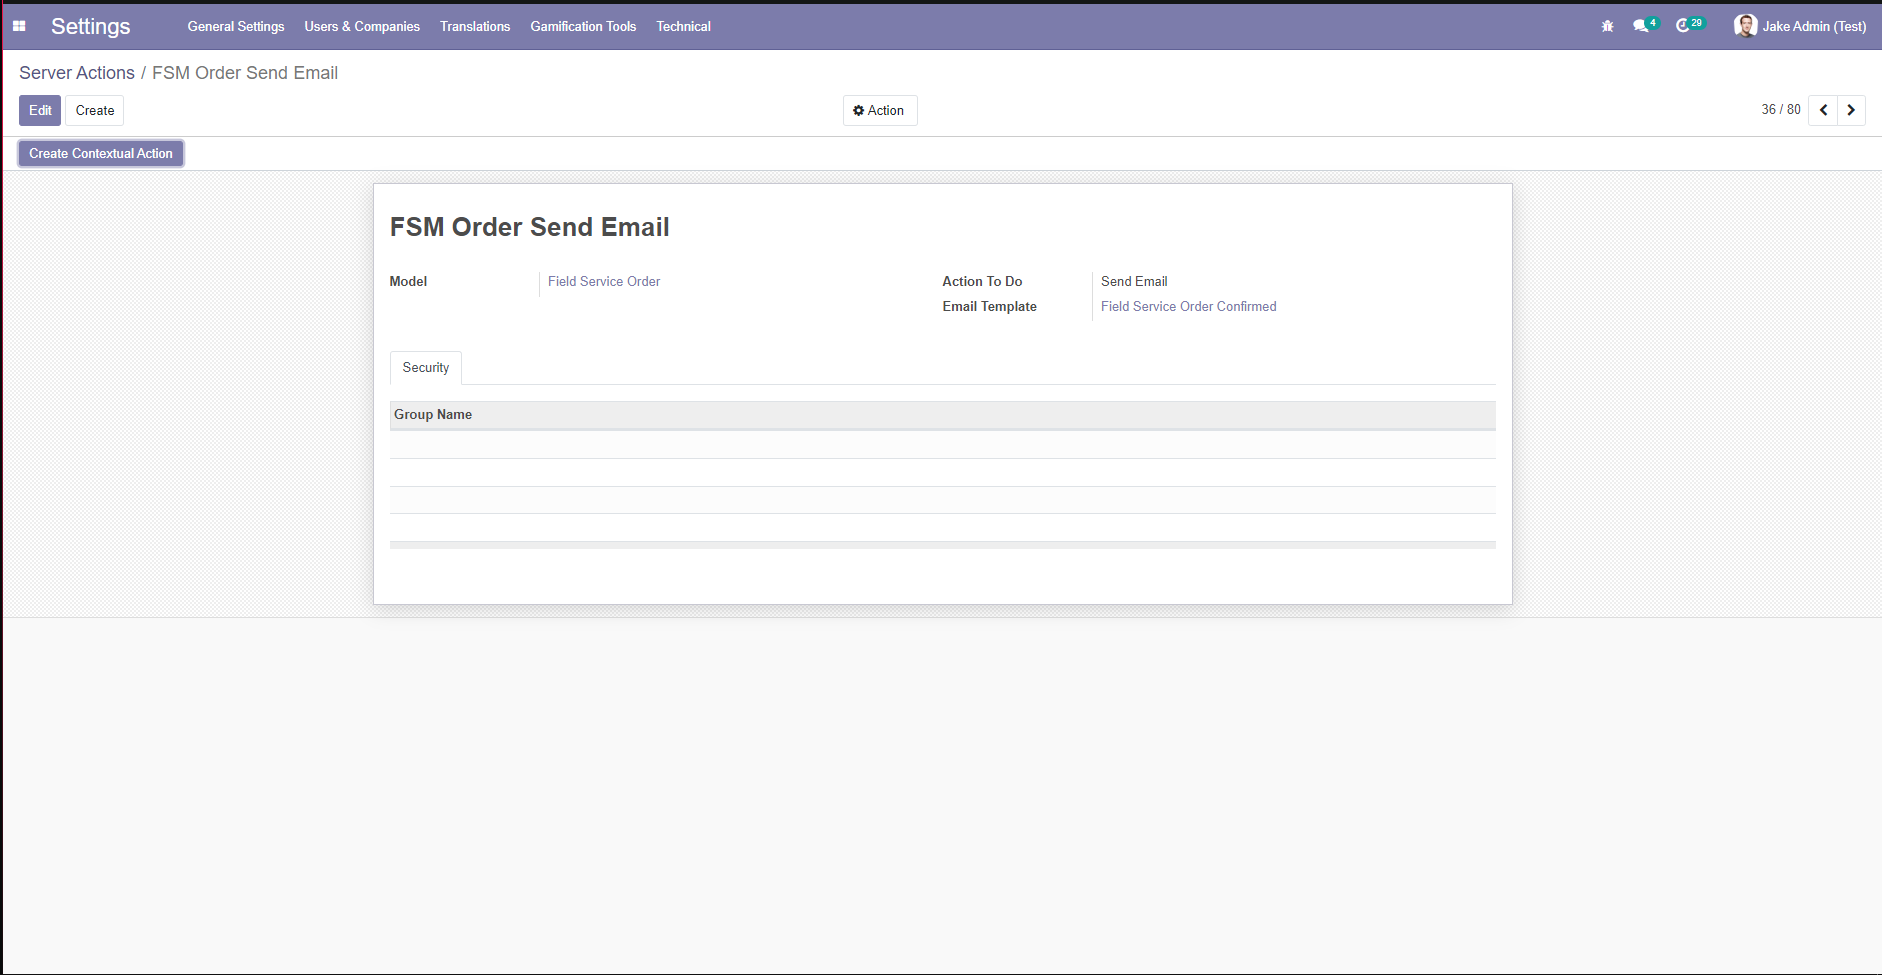
Task: Open the Field Service Order model link
Action: (x=603, y=281)
